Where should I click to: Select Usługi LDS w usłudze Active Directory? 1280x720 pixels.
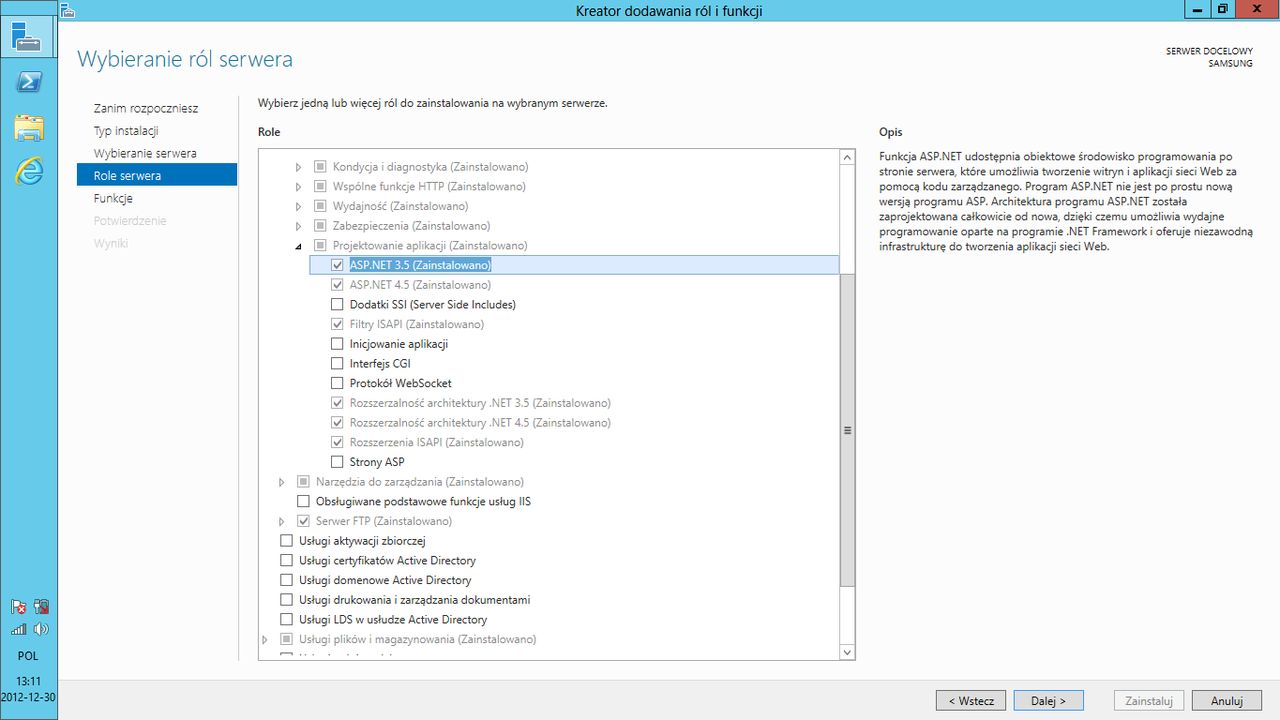click(x=287, y=620)
